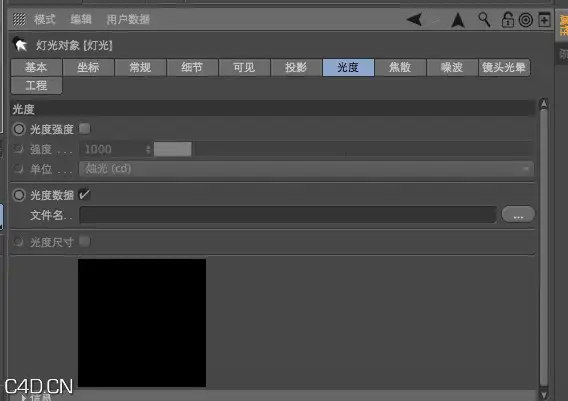568x401 pixels.
Task: Click the 强度 slider bar
Action: tap(343, 149)
